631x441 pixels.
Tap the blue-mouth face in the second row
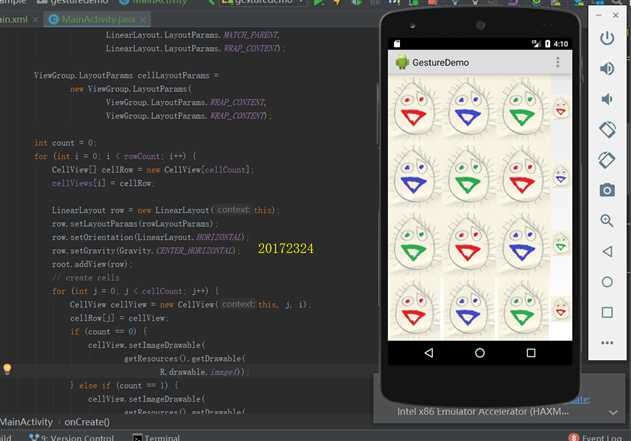tap(414, 175)
